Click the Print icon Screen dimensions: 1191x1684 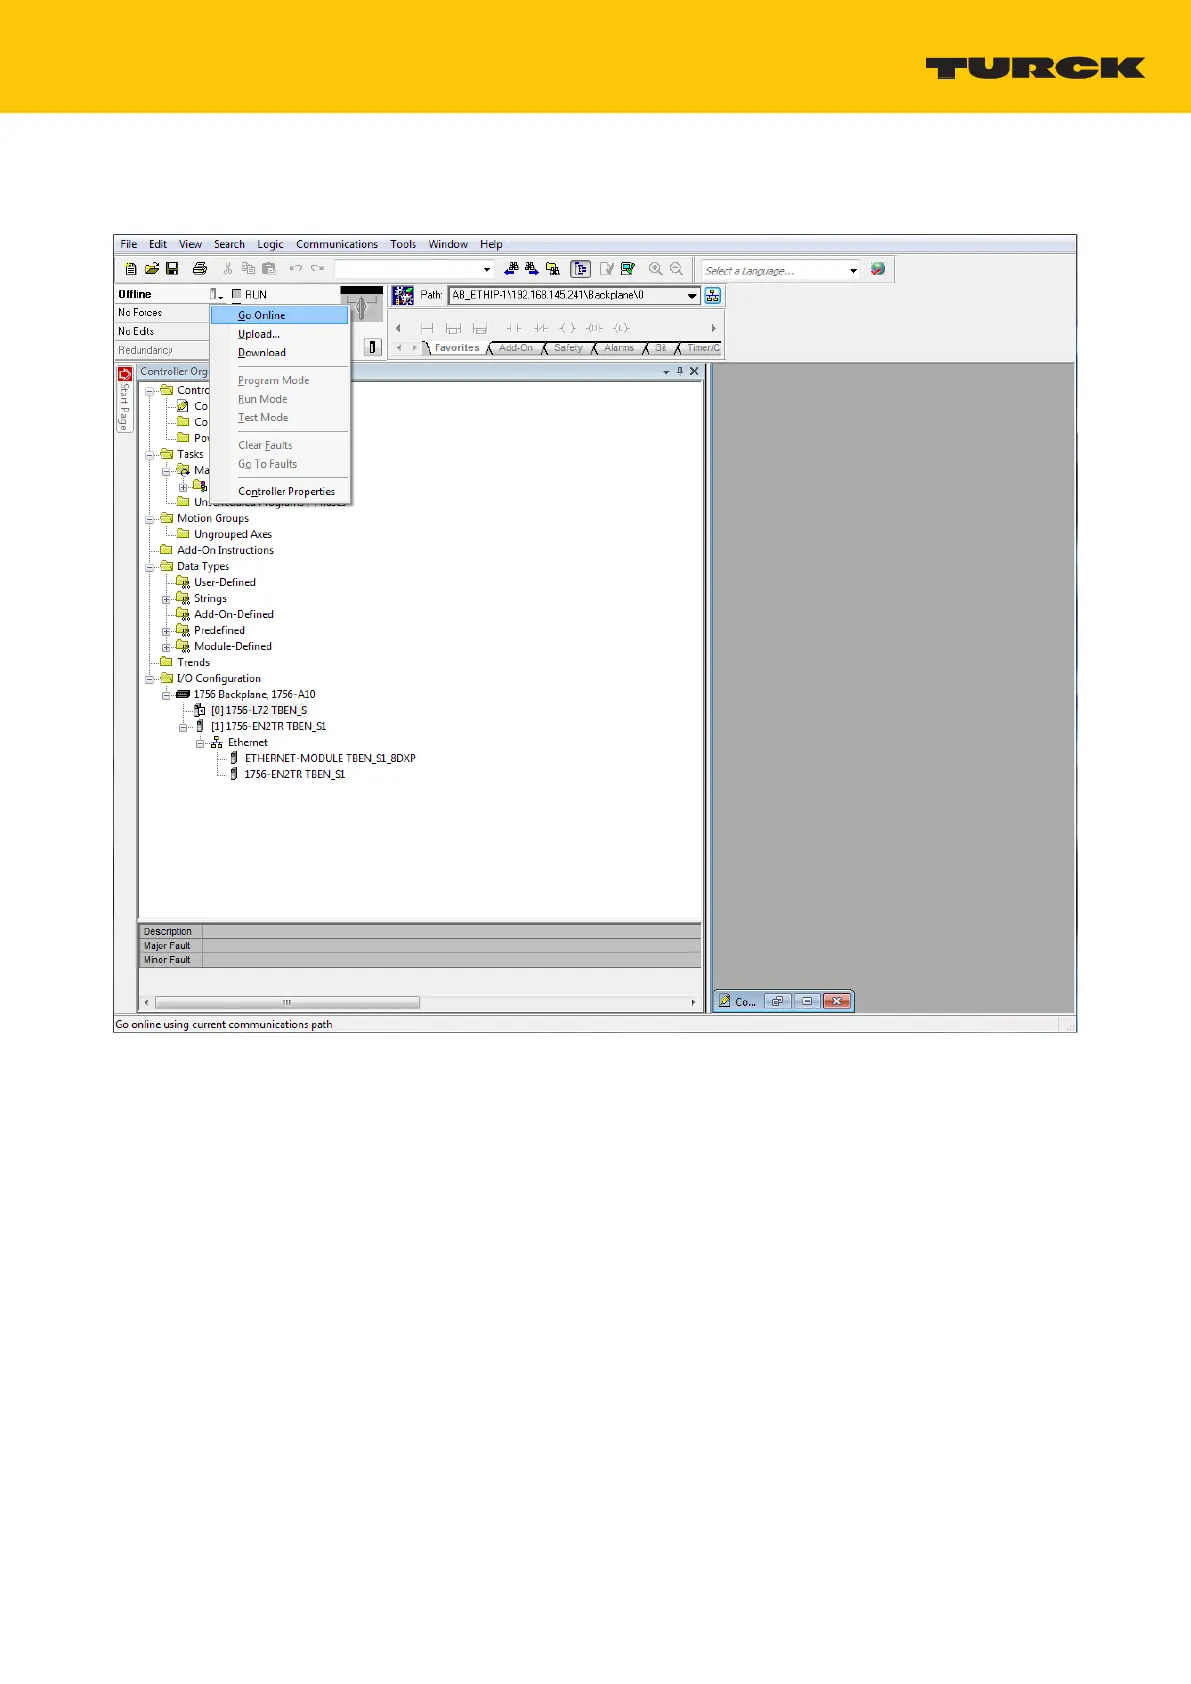[x=200, y=269]
